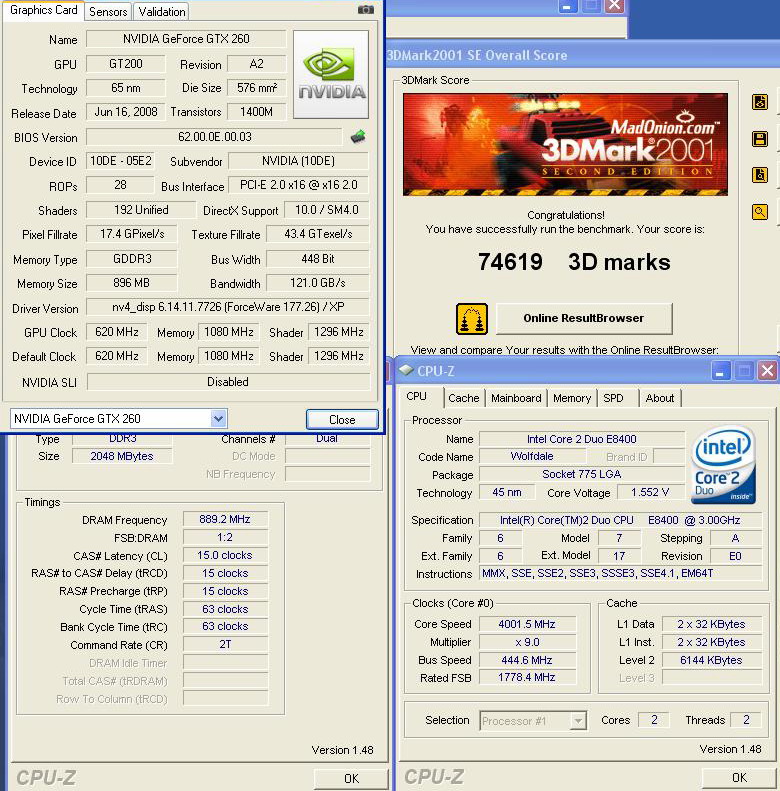Click the GPU name field NVIDIA GeForce GTX 260
The width and height of the screenshot is (780, 791).
click(x=186, y=39)
